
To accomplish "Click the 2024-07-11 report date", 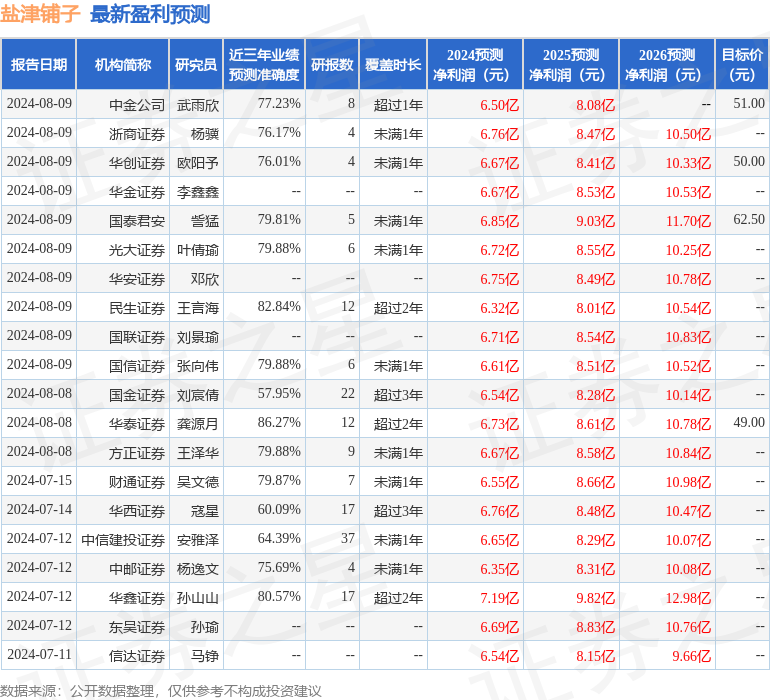I will [x=39, y=654].
